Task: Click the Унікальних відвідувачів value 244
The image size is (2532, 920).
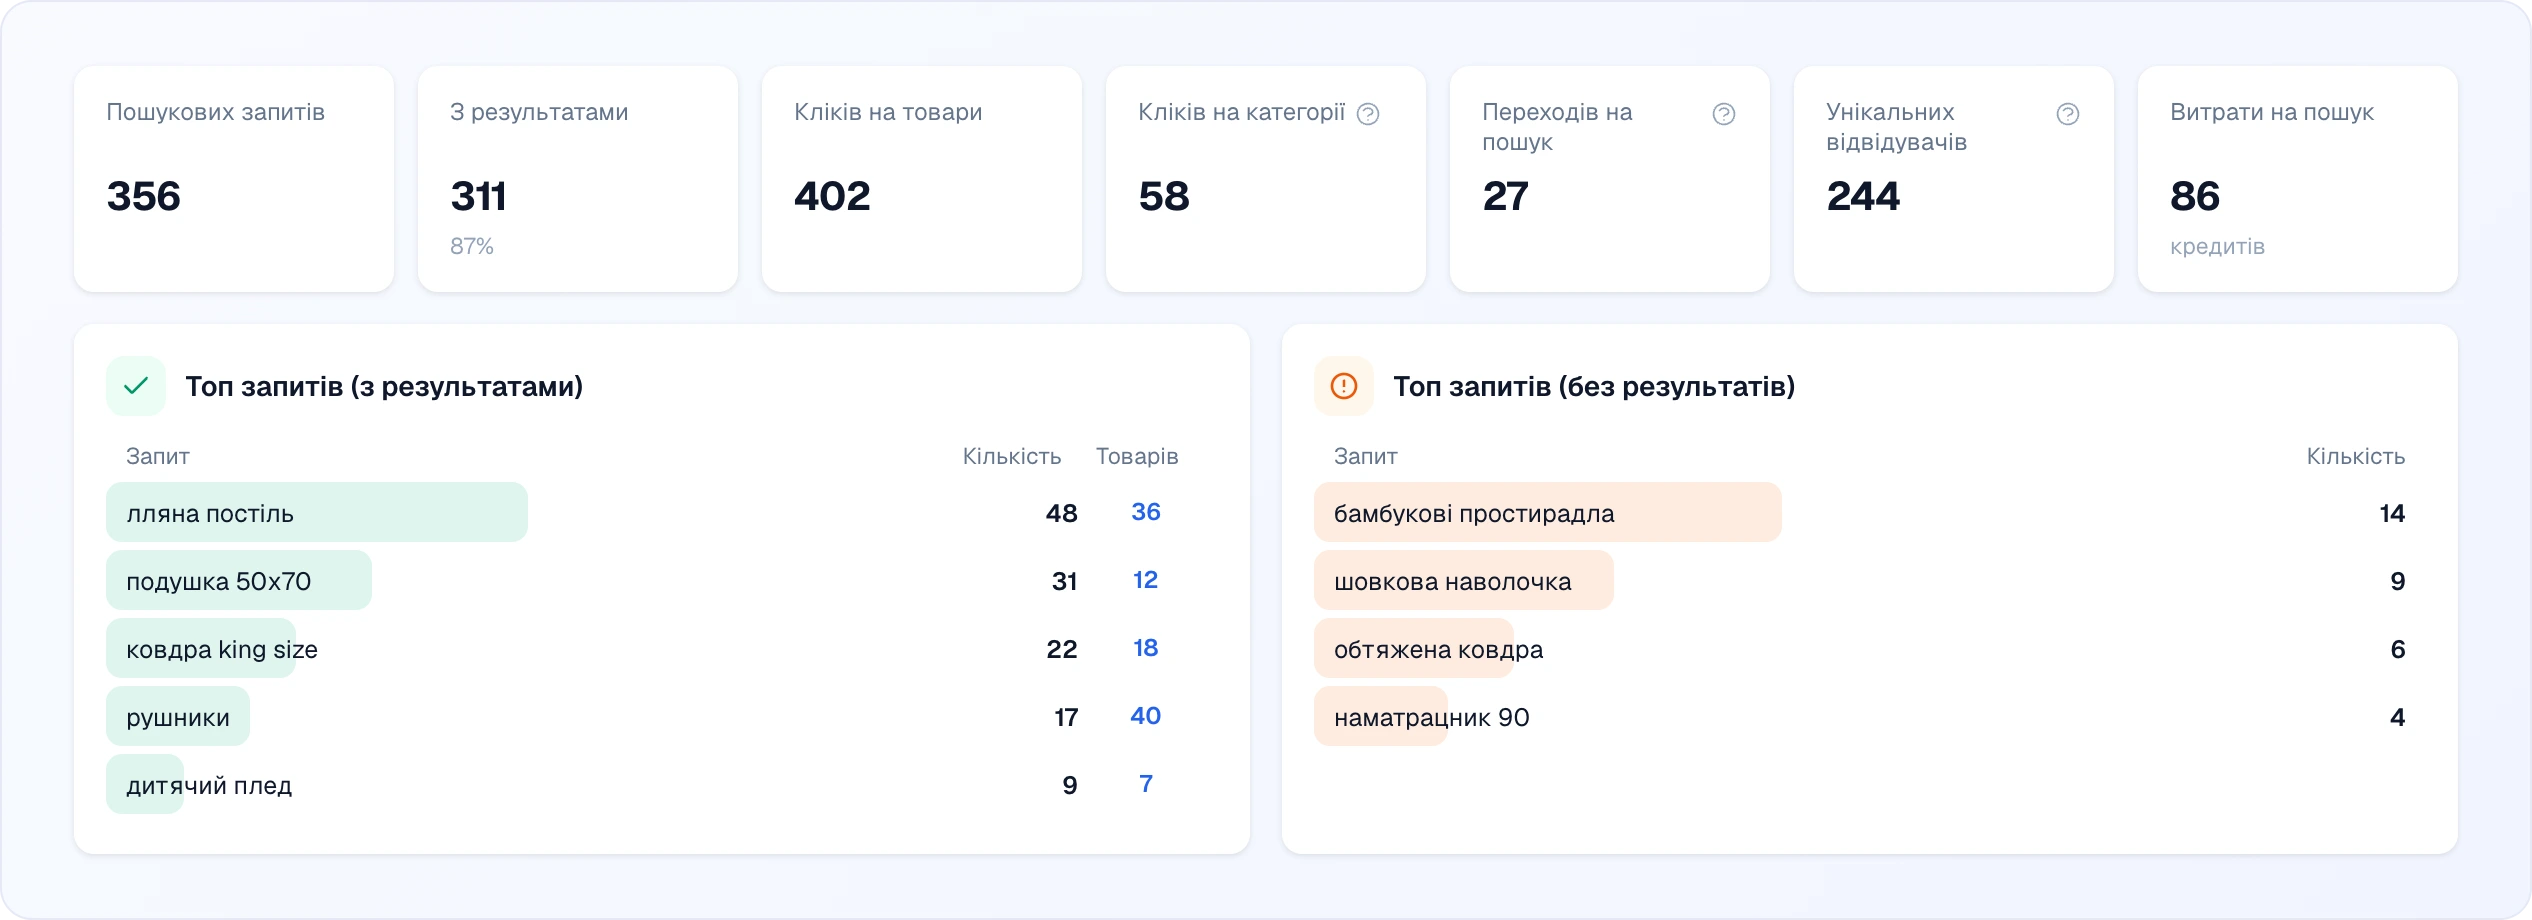Action: click(x=1863, y=196)
